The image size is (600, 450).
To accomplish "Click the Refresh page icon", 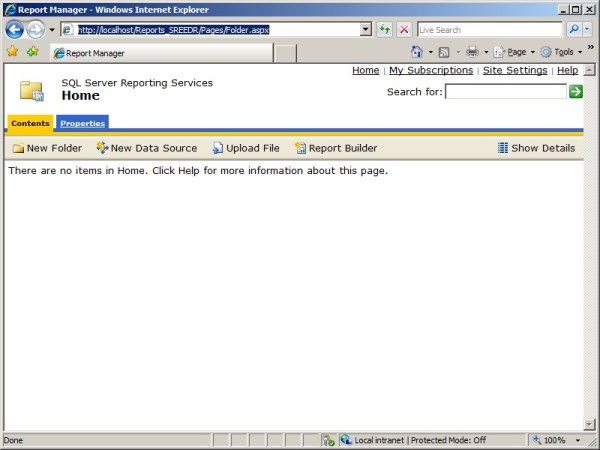I will point(384,30).
